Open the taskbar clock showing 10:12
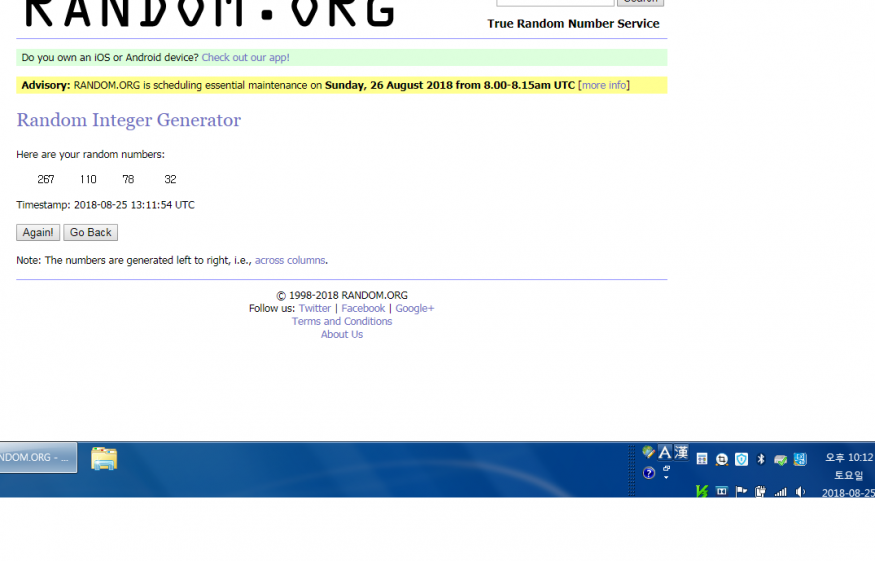Viewport: 875px width, 561px height. point(849,458)
